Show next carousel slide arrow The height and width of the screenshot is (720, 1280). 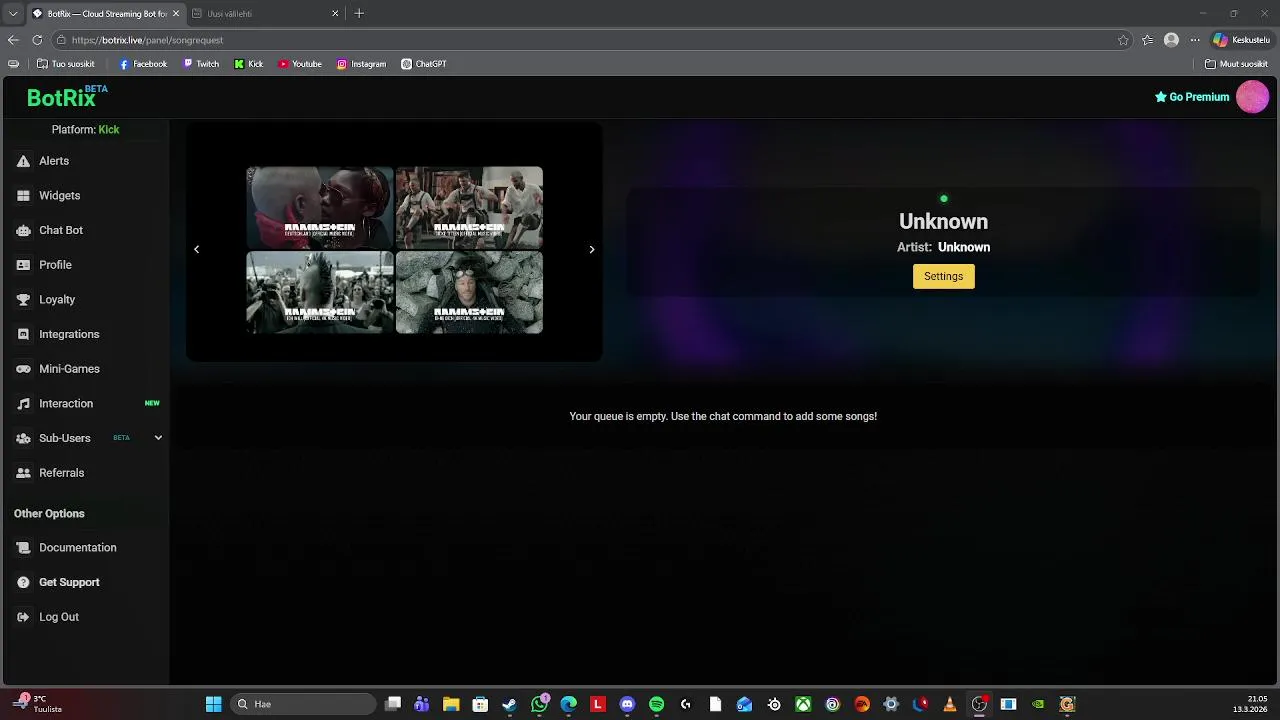click(x=591, y=249)
